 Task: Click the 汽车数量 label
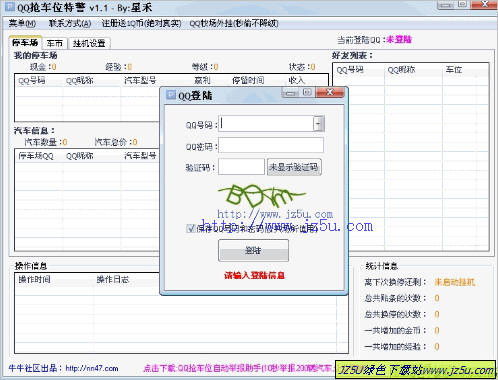[43, 142]
